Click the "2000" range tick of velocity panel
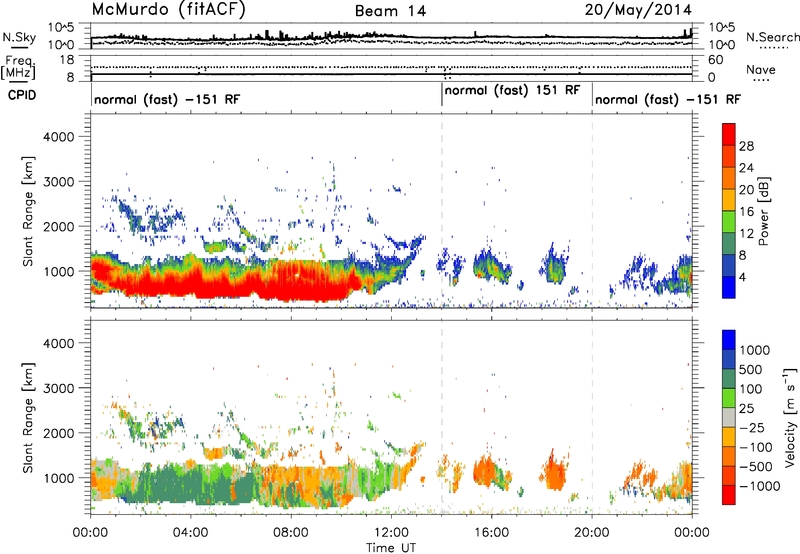800x554 pixels. (59, 433)
